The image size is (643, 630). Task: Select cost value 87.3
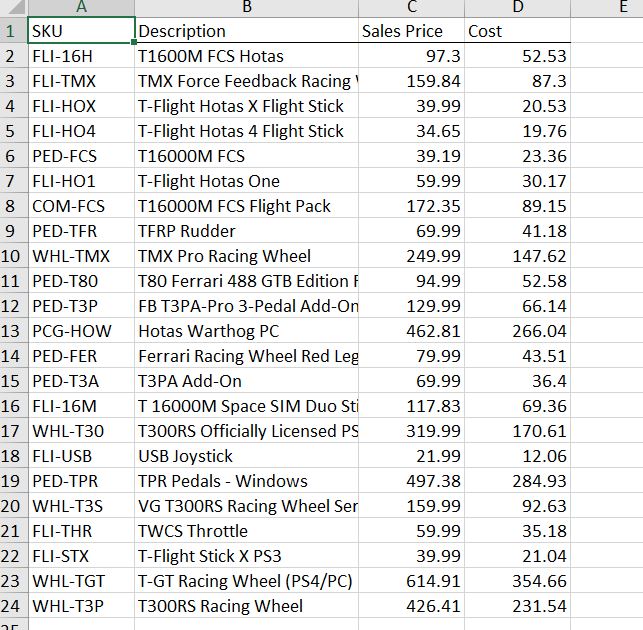518,81
